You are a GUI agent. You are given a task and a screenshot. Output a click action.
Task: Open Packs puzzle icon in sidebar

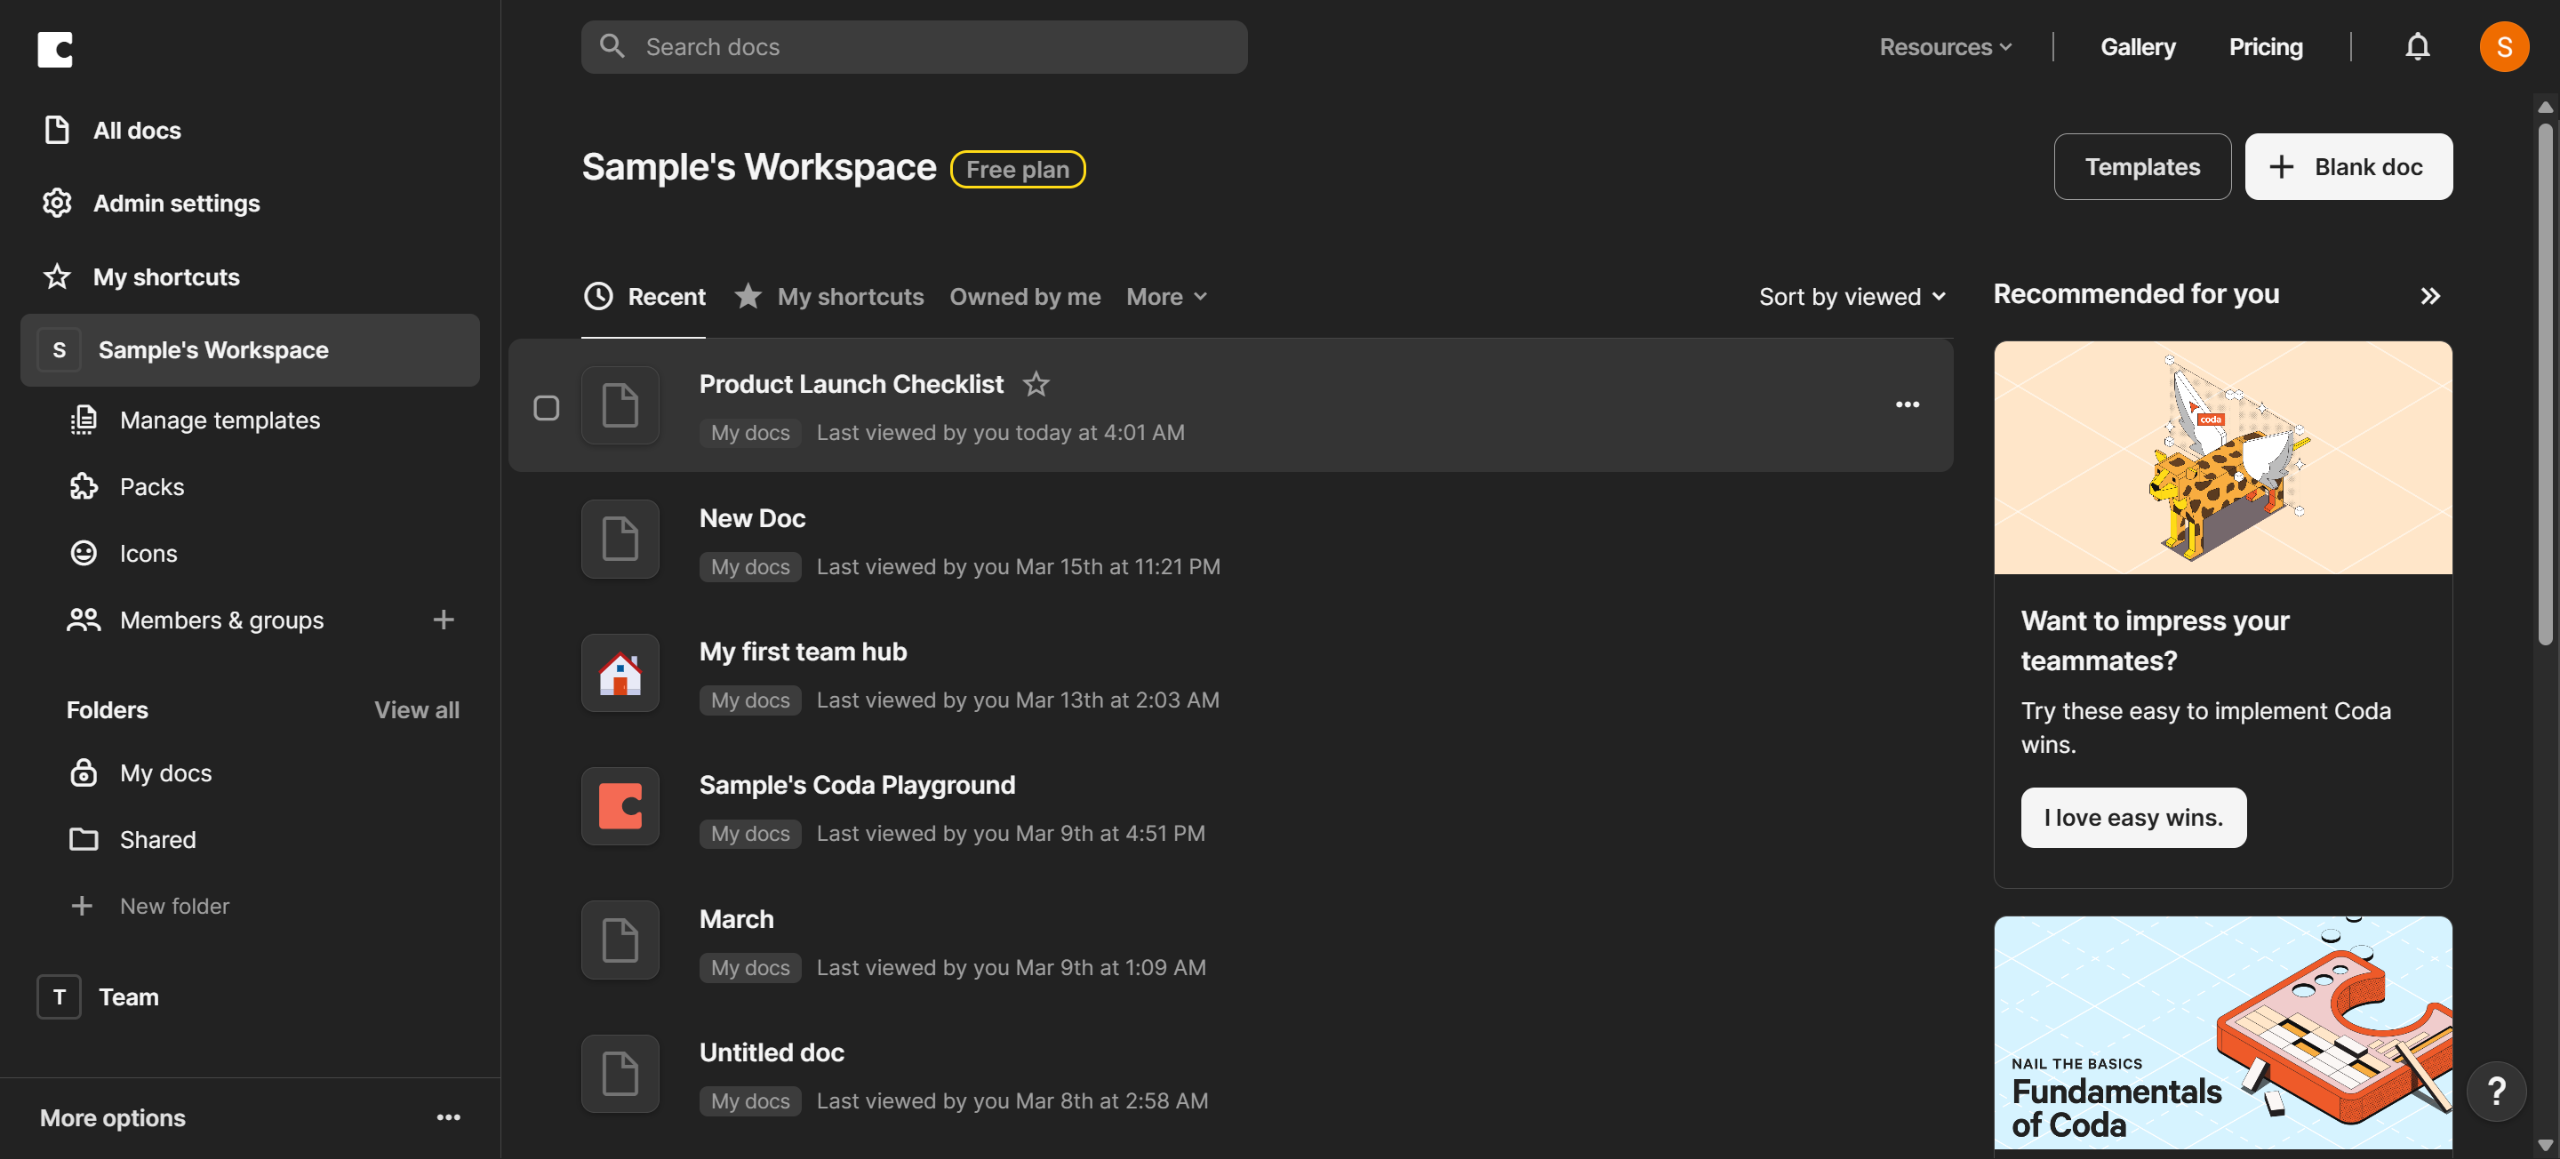point(84,487)
